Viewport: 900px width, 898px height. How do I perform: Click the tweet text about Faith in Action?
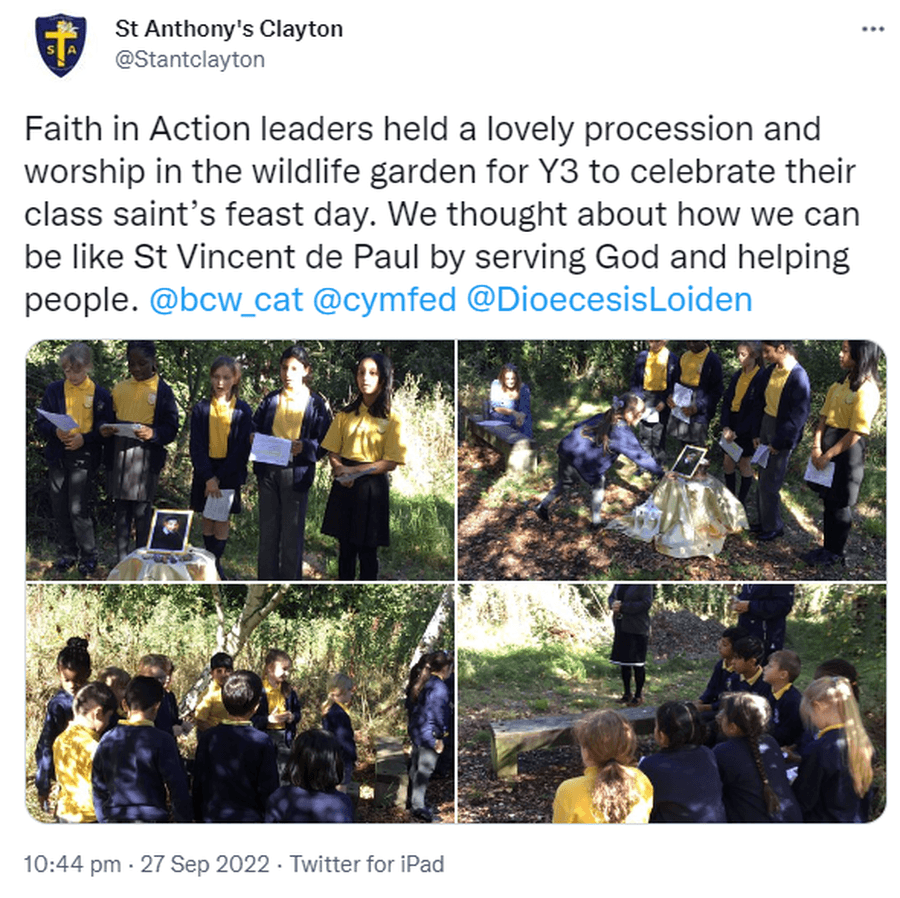click(442, 214)
